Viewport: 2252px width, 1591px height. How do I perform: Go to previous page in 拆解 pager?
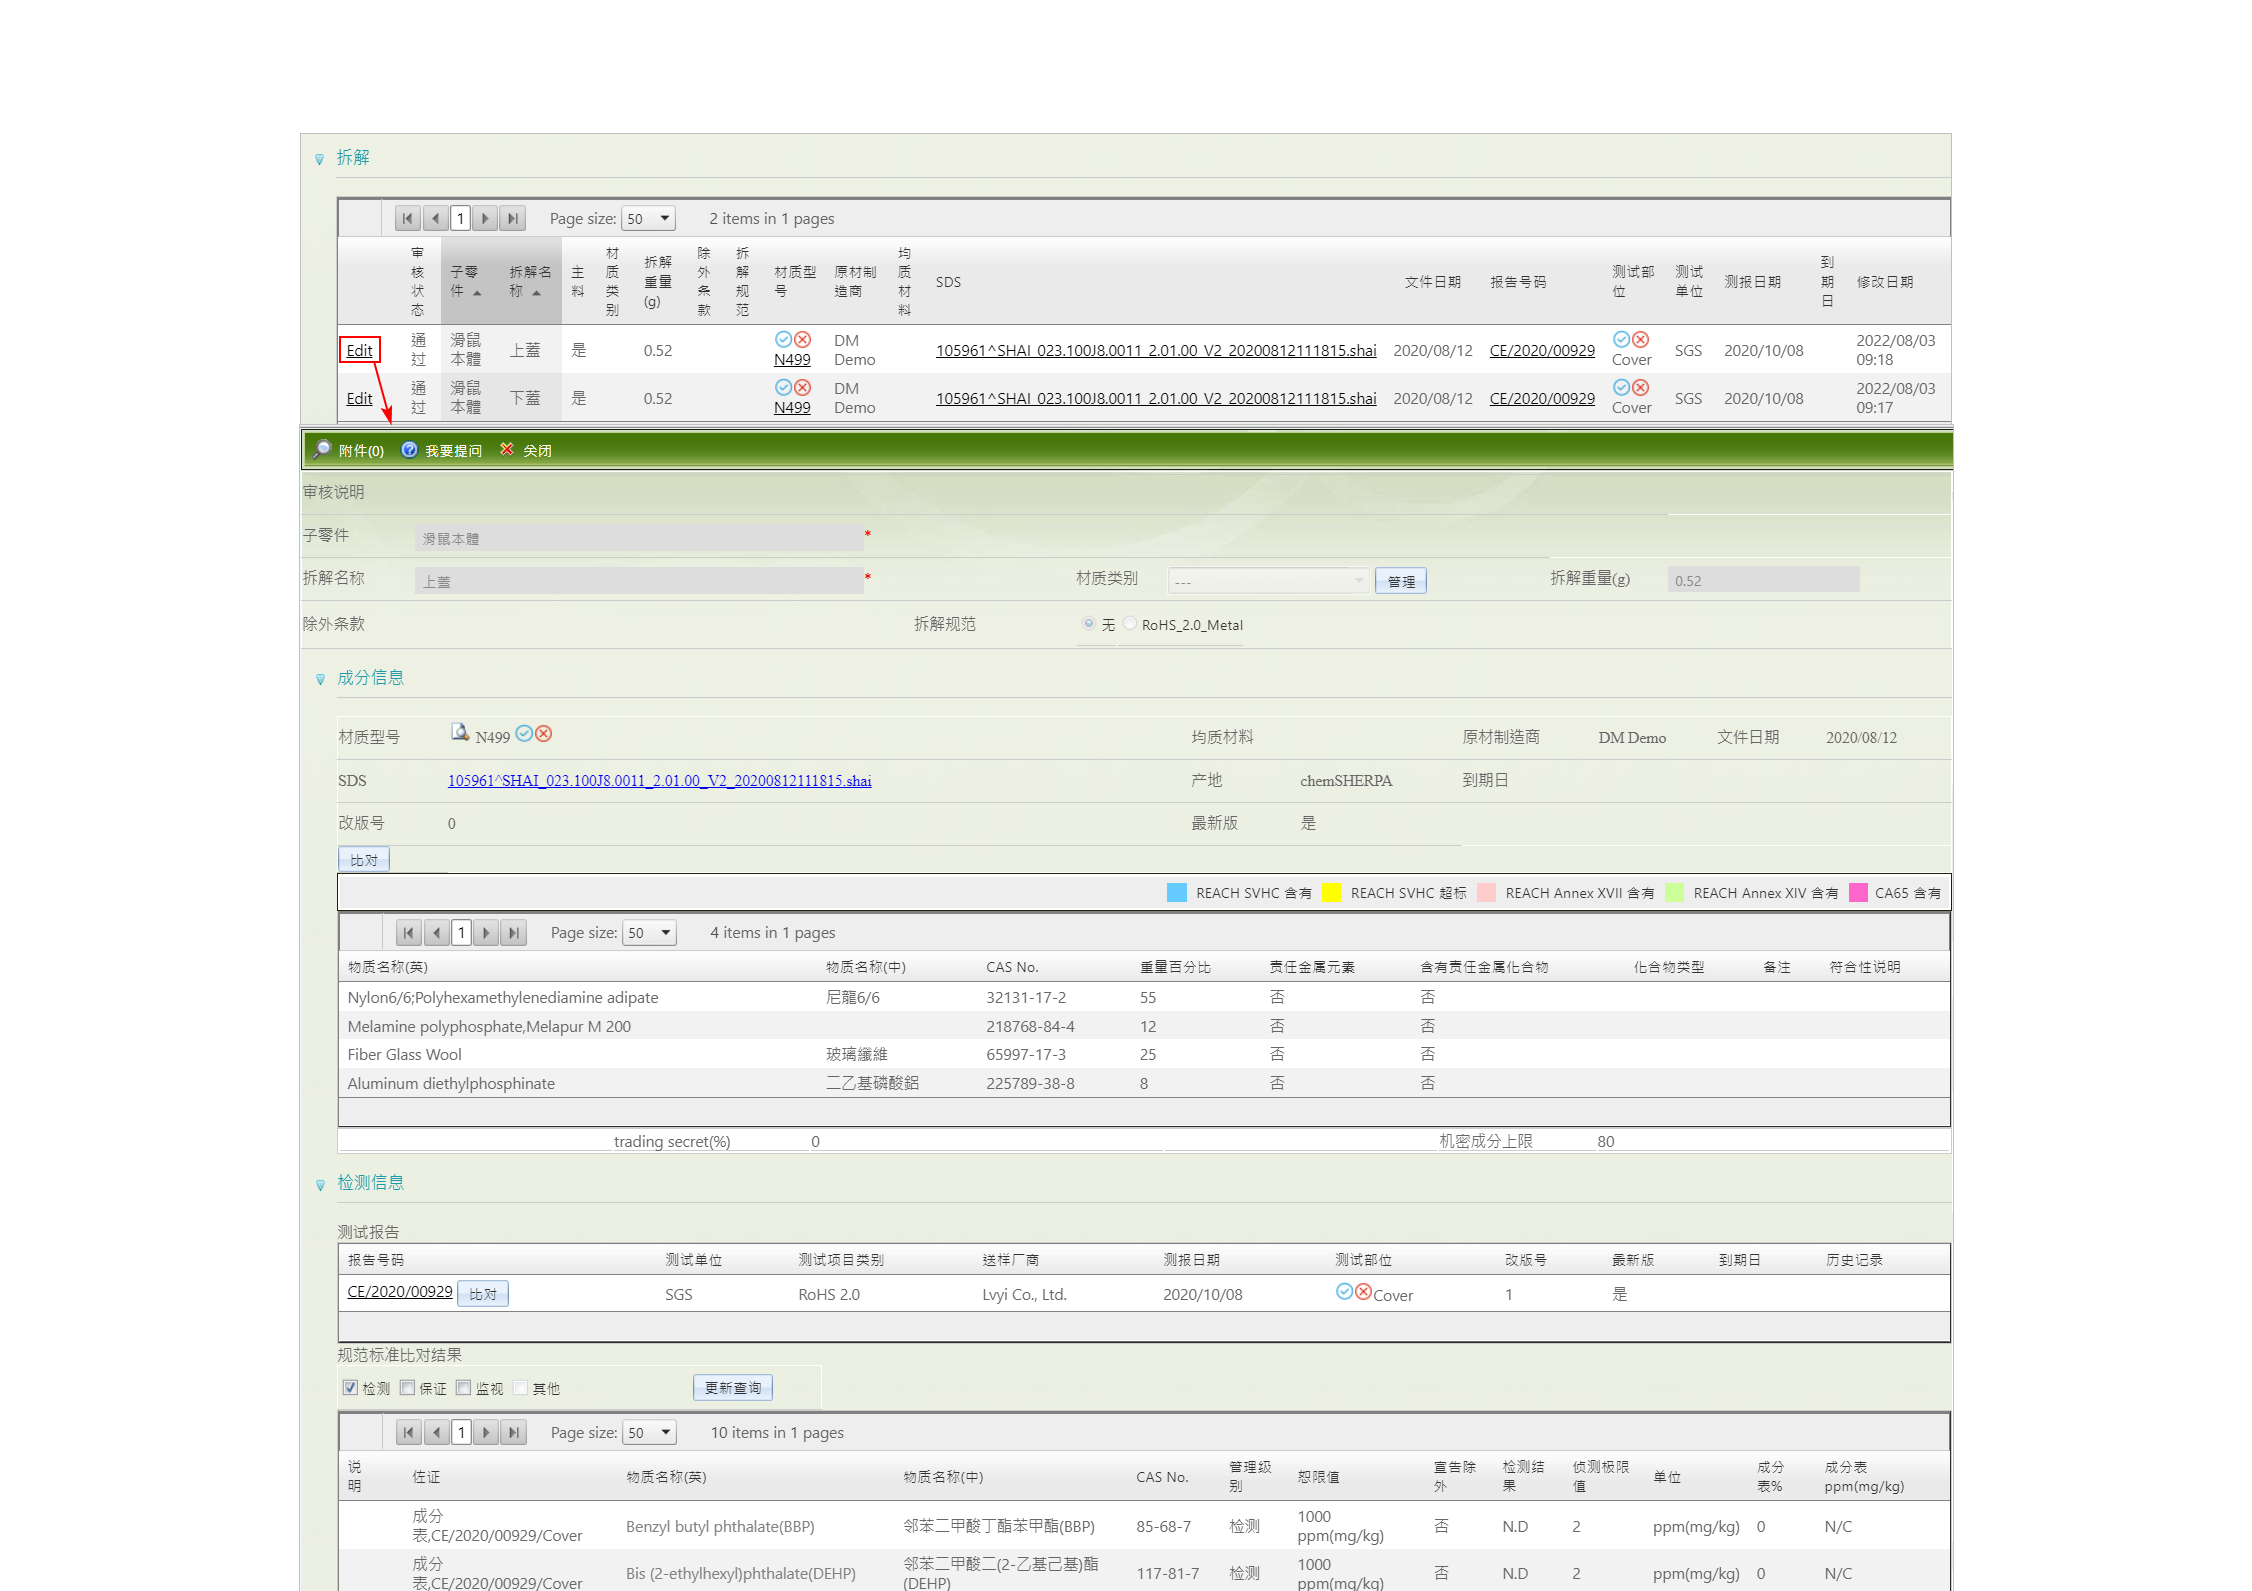435,218
